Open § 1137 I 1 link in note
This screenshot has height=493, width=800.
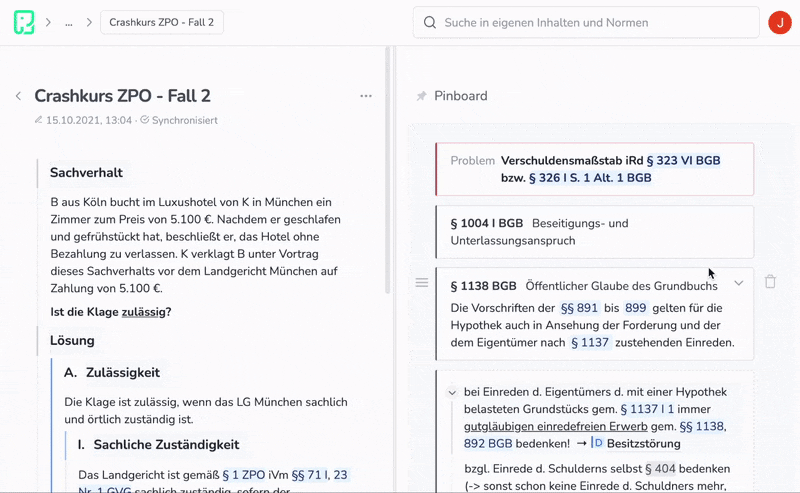[647, 409]
